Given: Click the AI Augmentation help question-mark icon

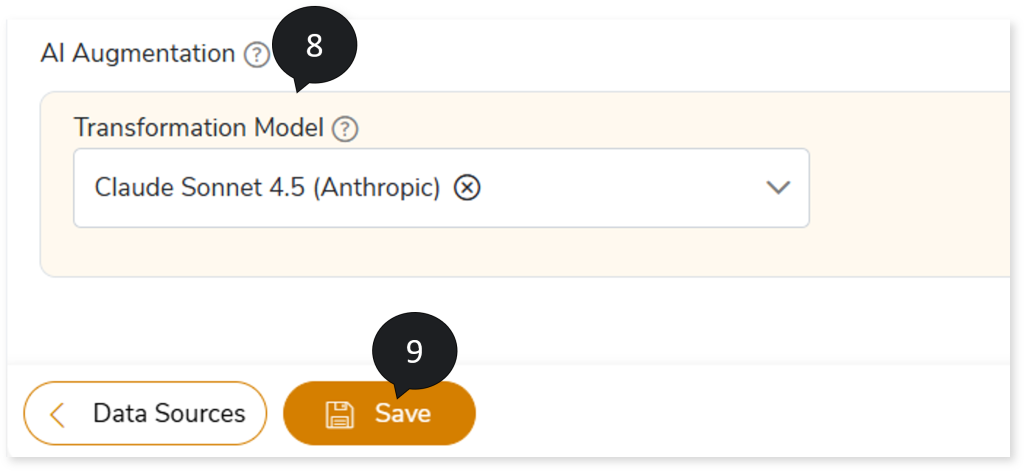Looking at the screenshot, I should [x=257, y=55].
